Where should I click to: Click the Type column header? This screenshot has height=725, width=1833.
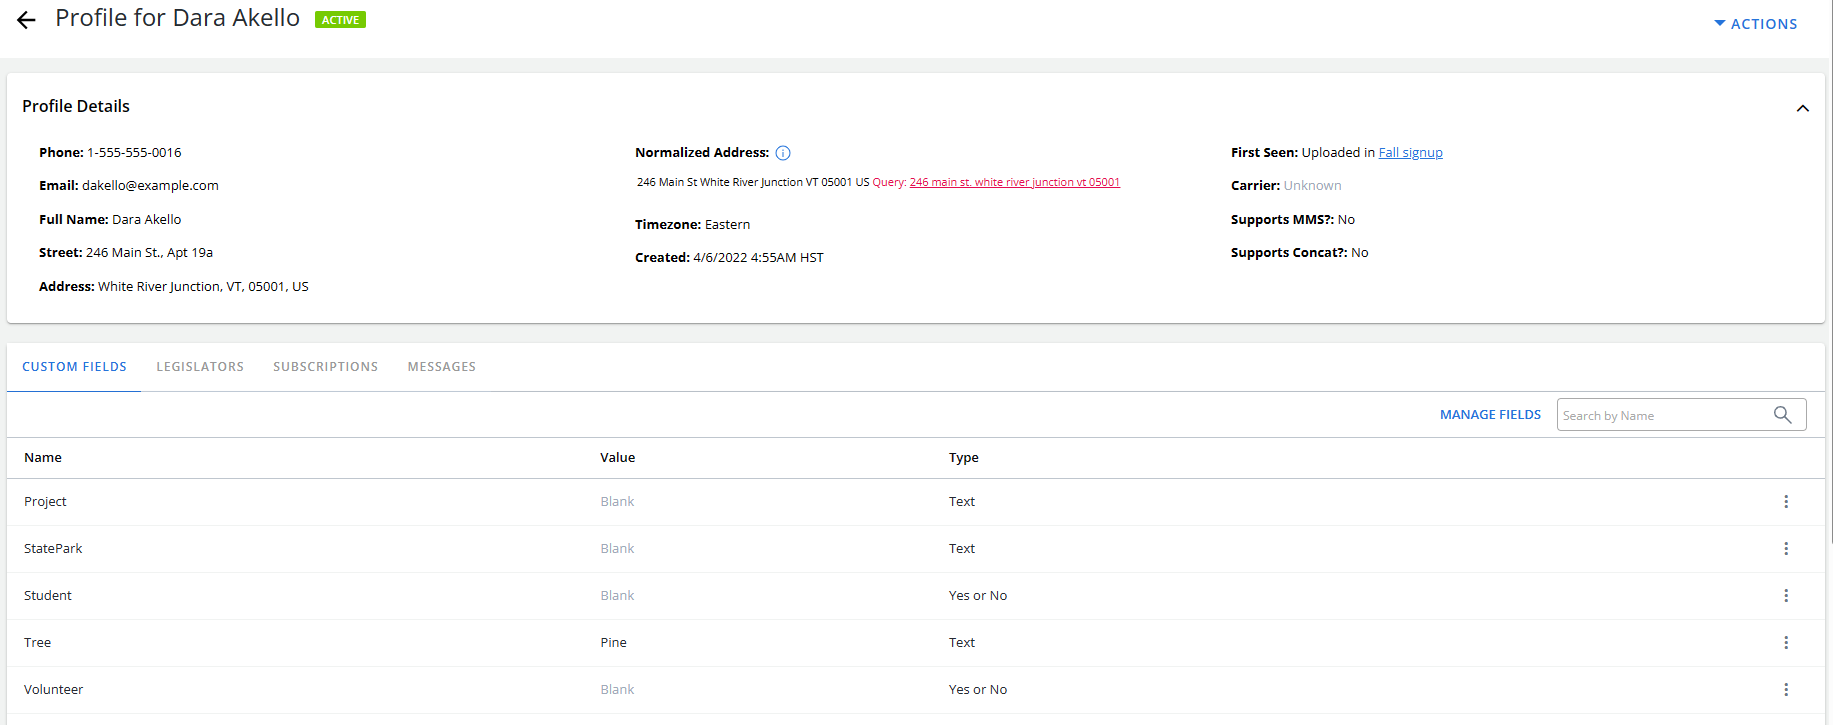click(963, 458)
